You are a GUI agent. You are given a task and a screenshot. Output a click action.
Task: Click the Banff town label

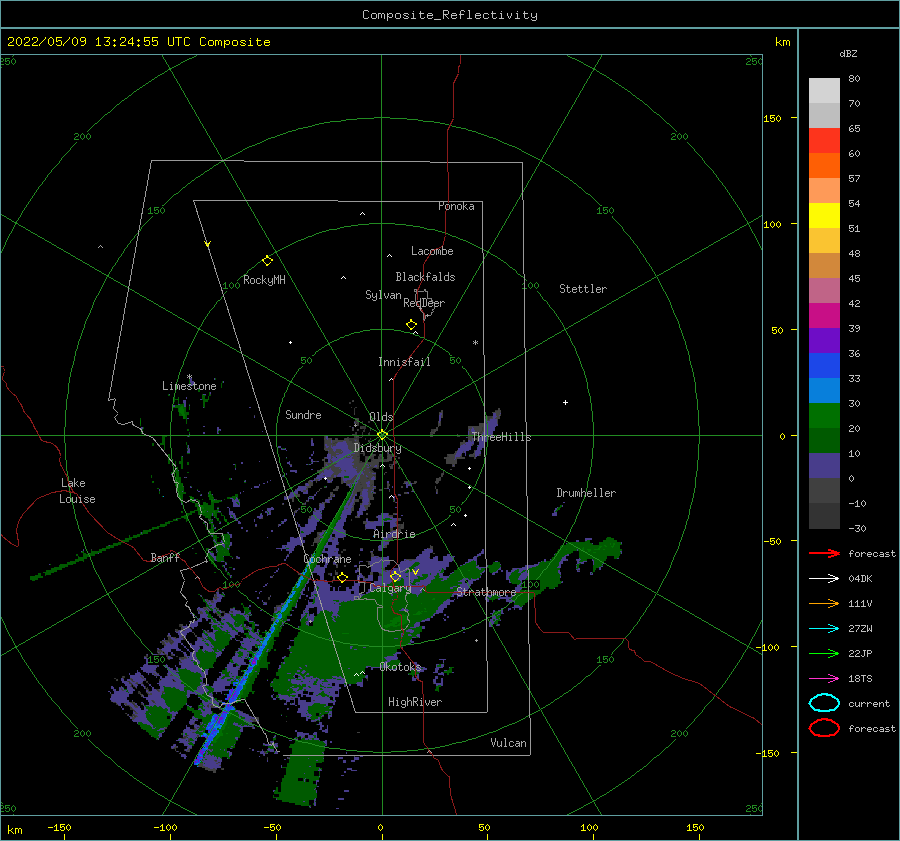tap(165, 557)
